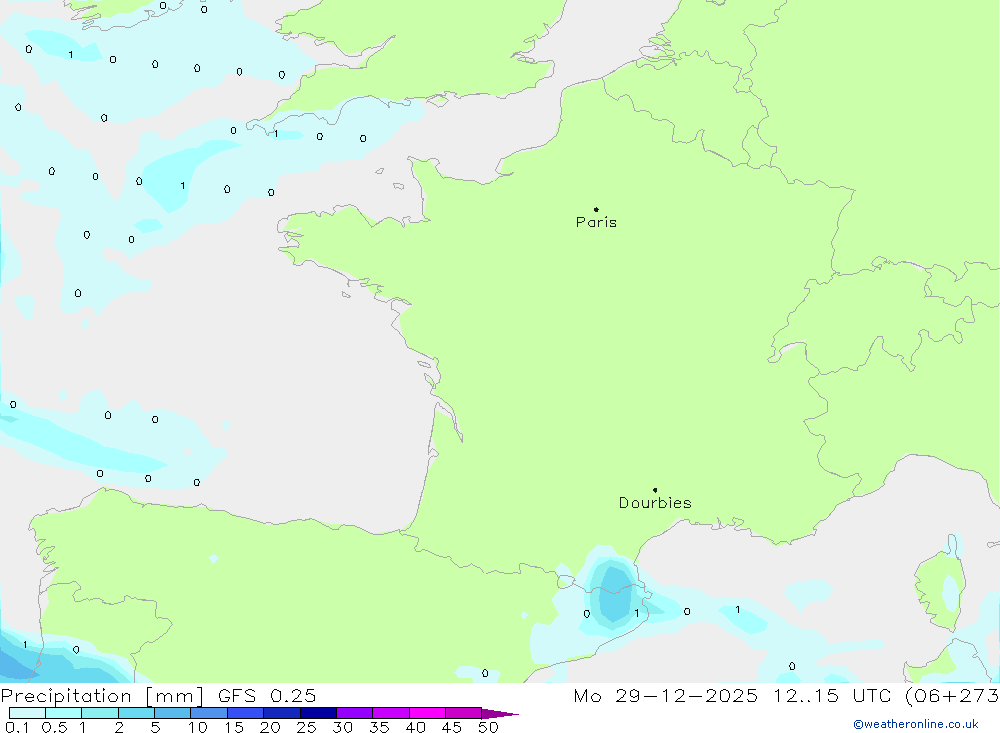The image size is (1000, 733).
Task: Click the 'GFS 0.25' model label
Action: click(267, 695)
